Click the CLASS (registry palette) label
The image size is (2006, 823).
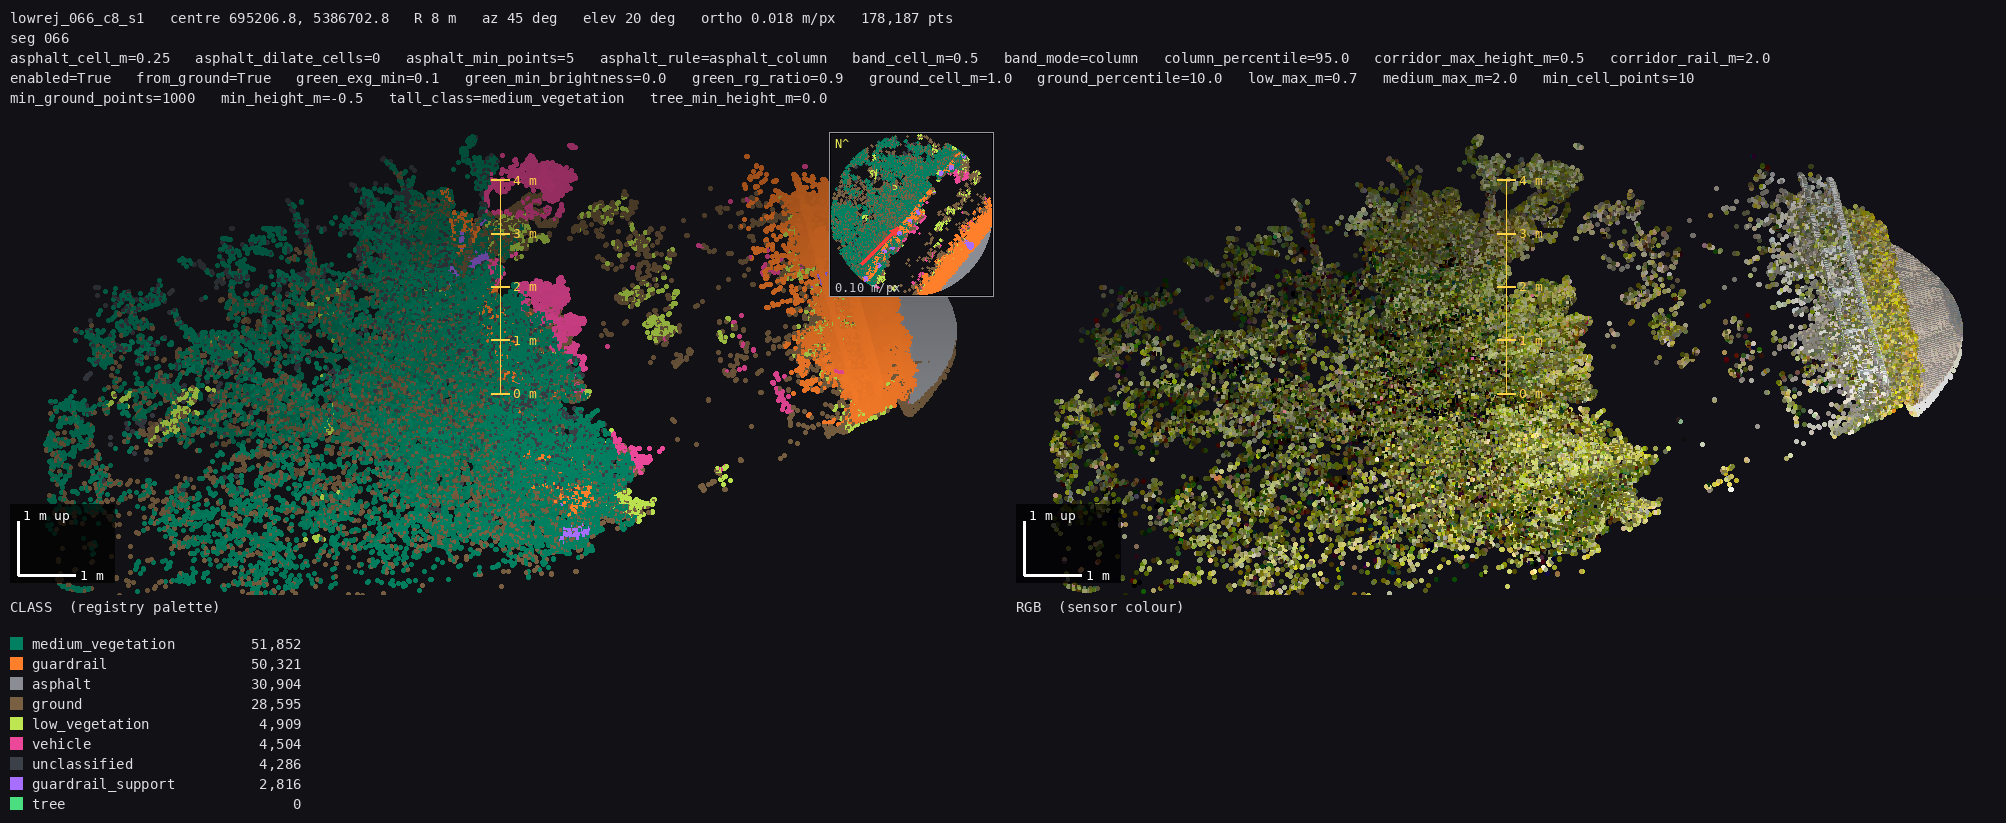[x=115, y=607]
